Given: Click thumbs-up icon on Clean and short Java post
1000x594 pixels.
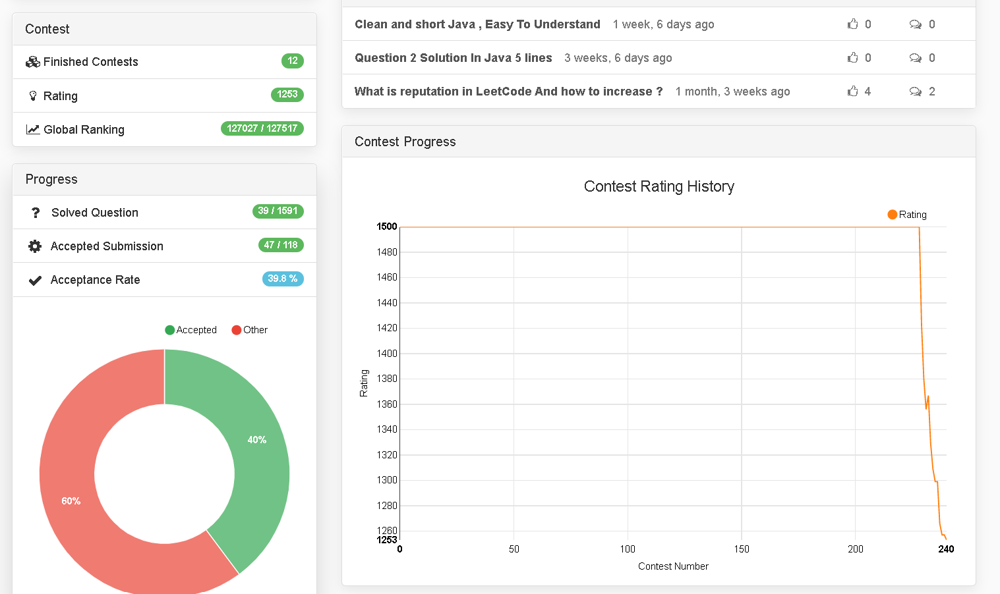Looking at the screenshot, I should tap(853, 24).
